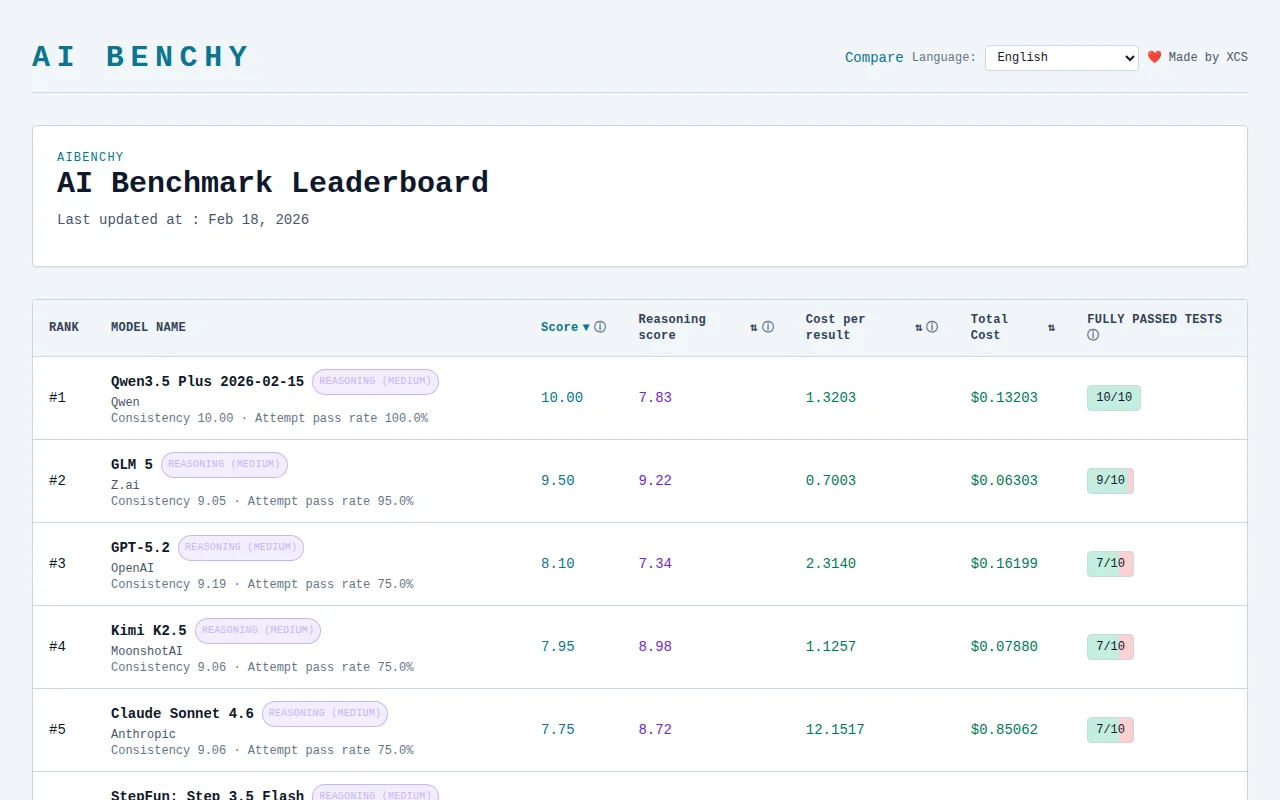1280x800 pixels.
Task: Click the Reasoning (Medium) badge for Qwen3.5 Plus
Action: [x=375, y=381]
